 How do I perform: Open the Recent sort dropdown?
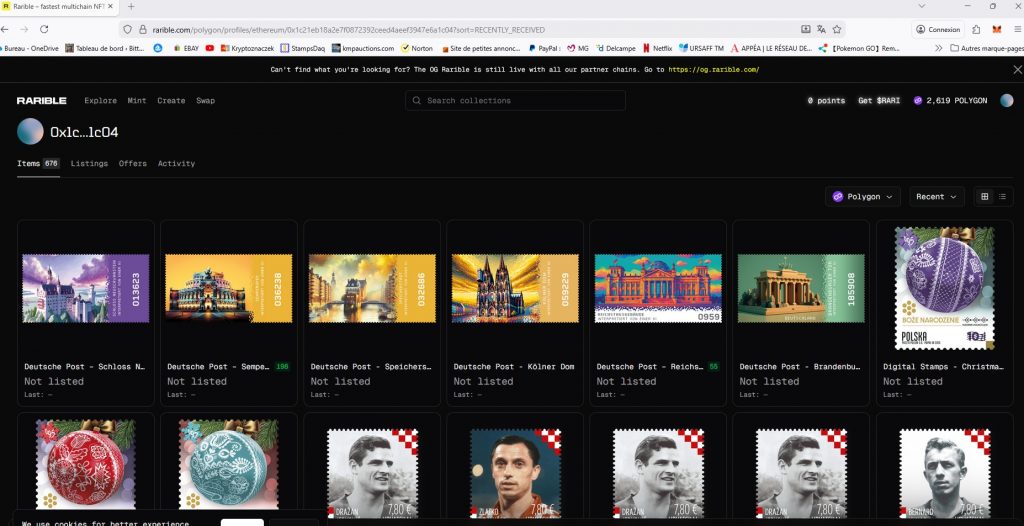click(x=936, y=197)
